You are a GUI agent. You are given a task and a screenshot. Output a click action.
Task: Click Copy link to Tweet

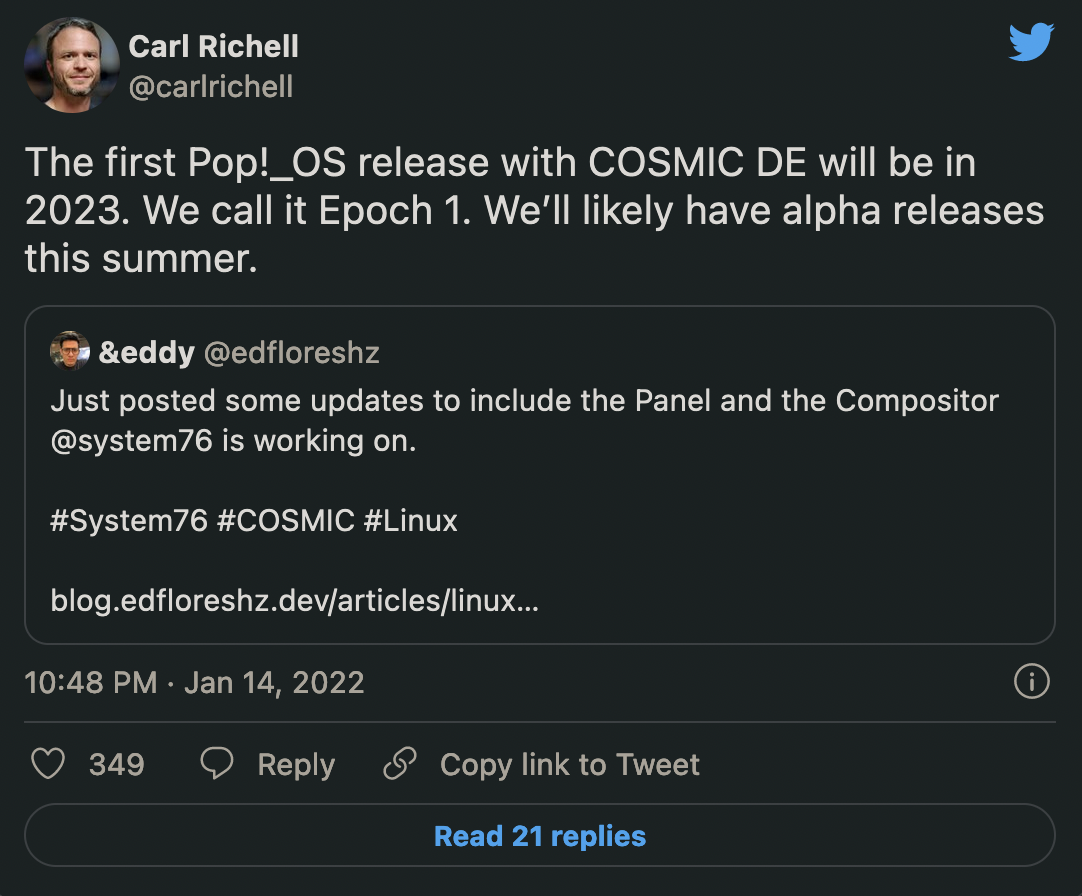pyautogui.click(x=568, y=764)
